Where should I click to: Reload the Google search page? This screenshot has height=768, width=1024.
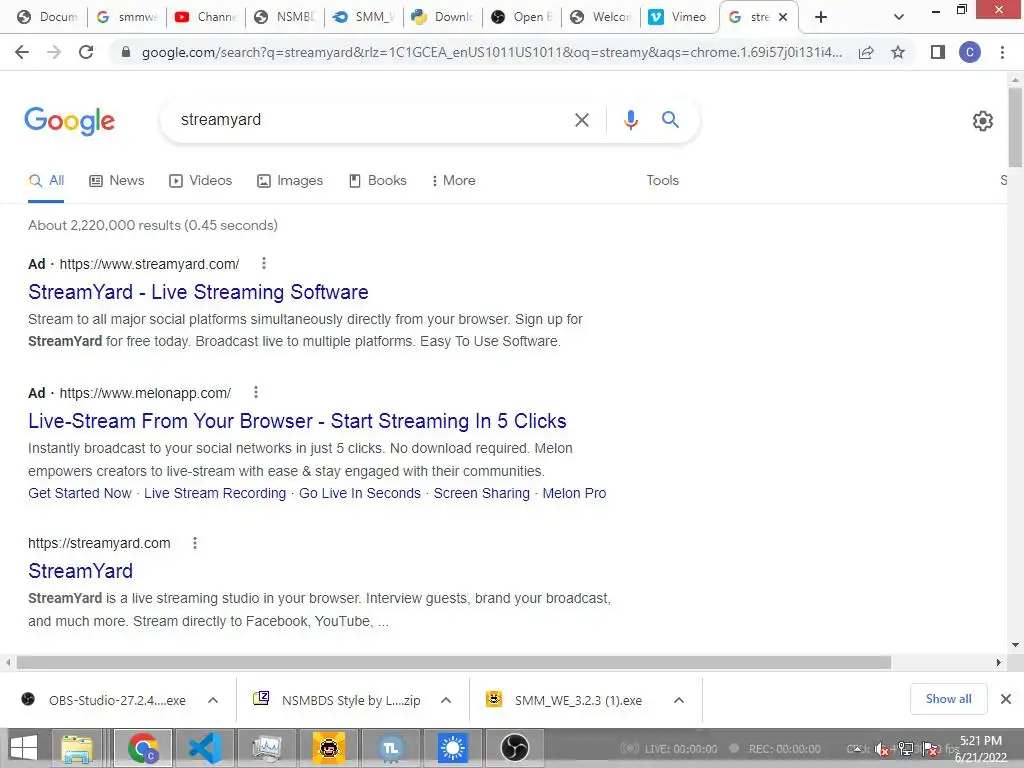point(86,52)
